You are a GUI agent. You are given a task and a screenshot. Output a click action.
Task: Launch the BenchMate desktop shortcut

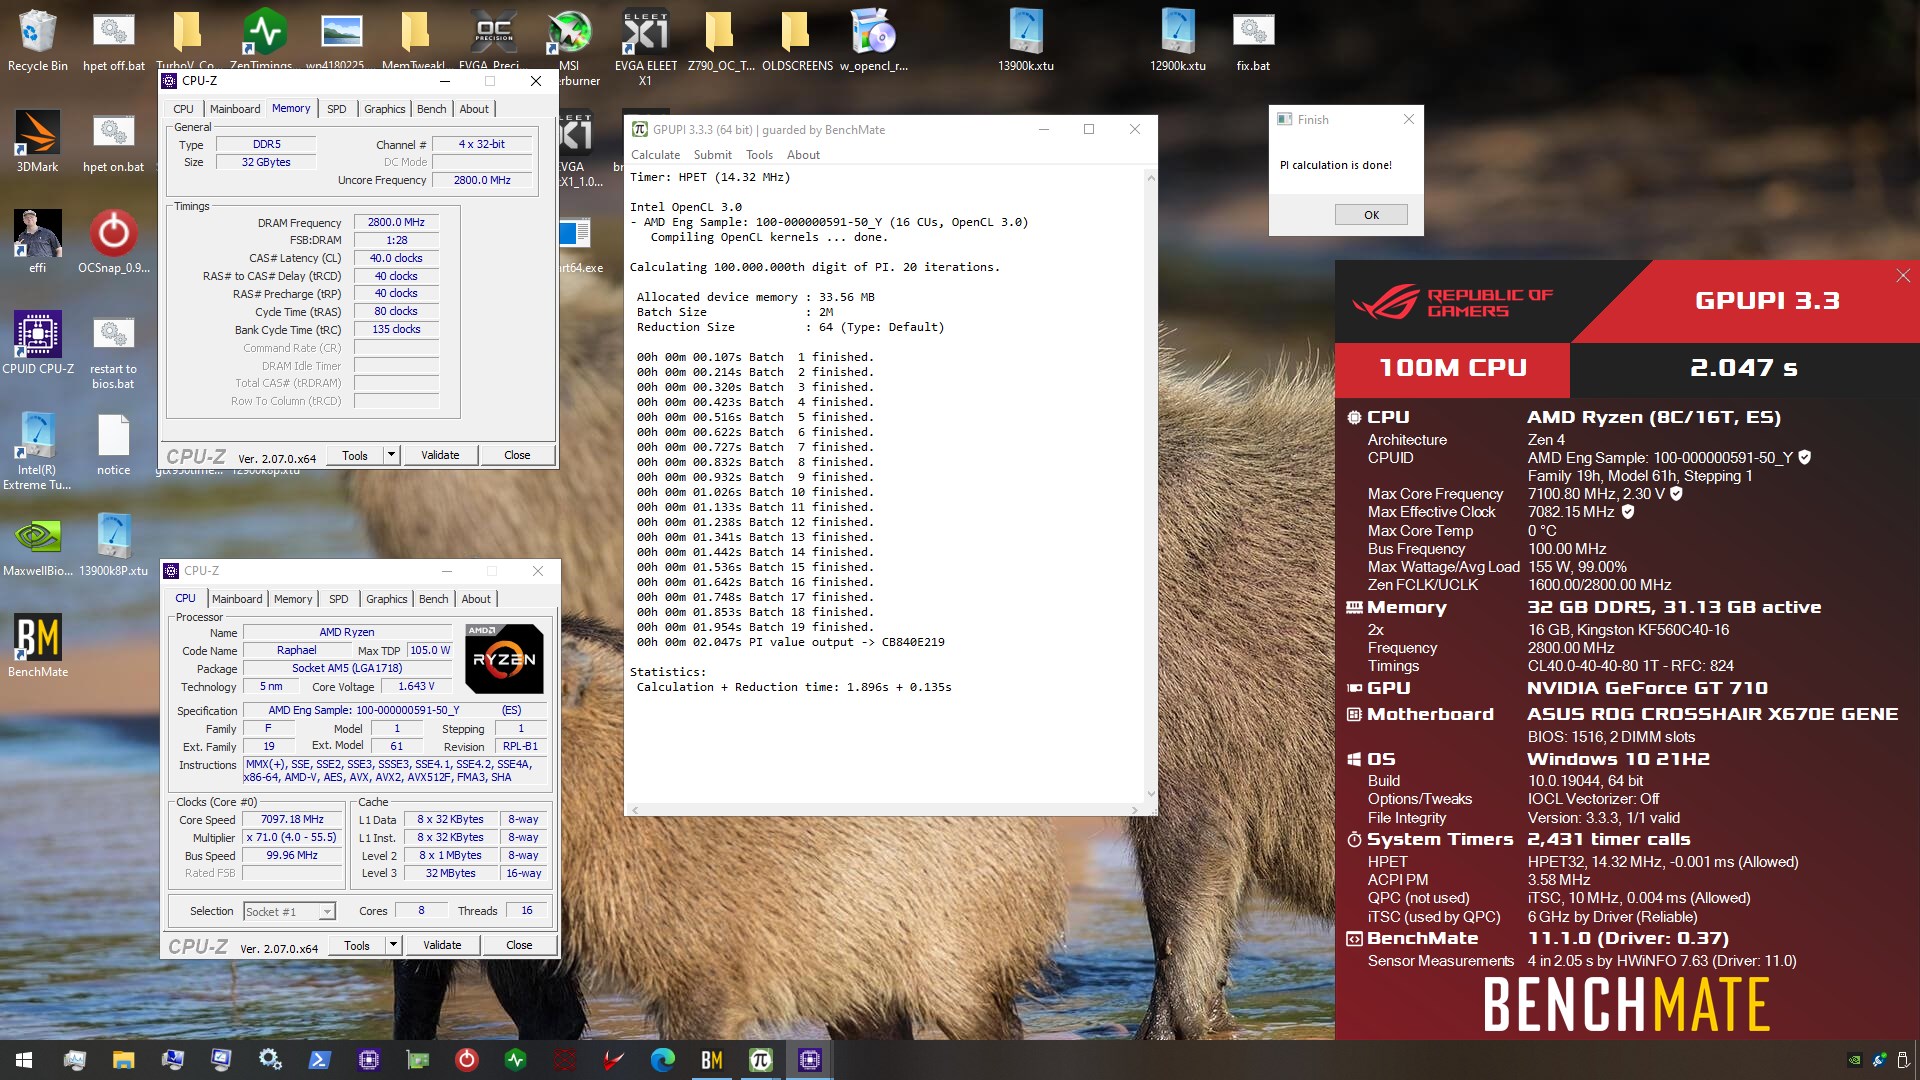[38, 645]
